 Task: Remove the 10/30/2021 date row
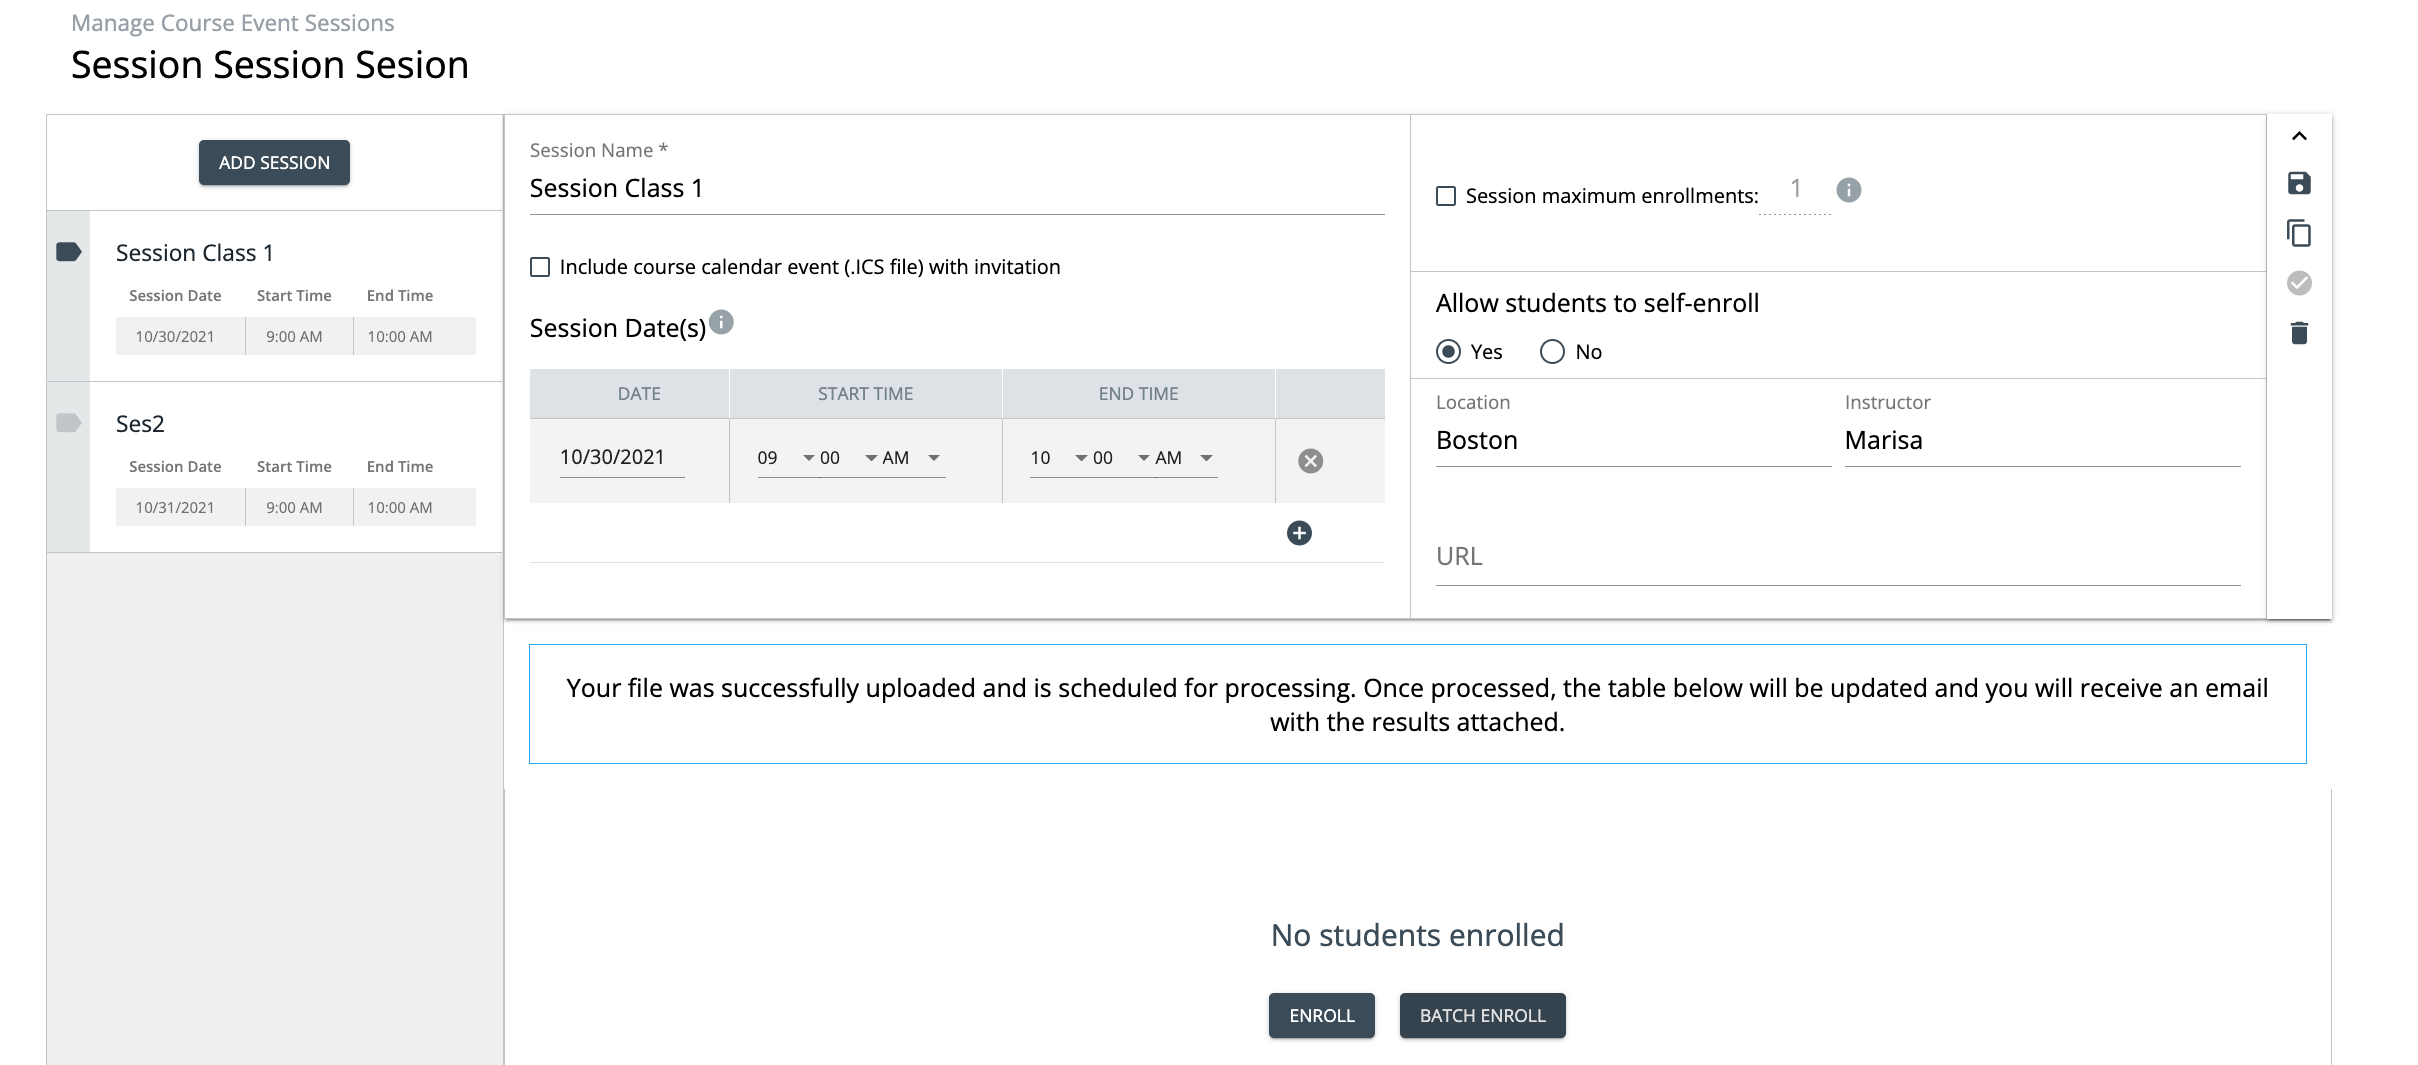tap(1310, 461)
